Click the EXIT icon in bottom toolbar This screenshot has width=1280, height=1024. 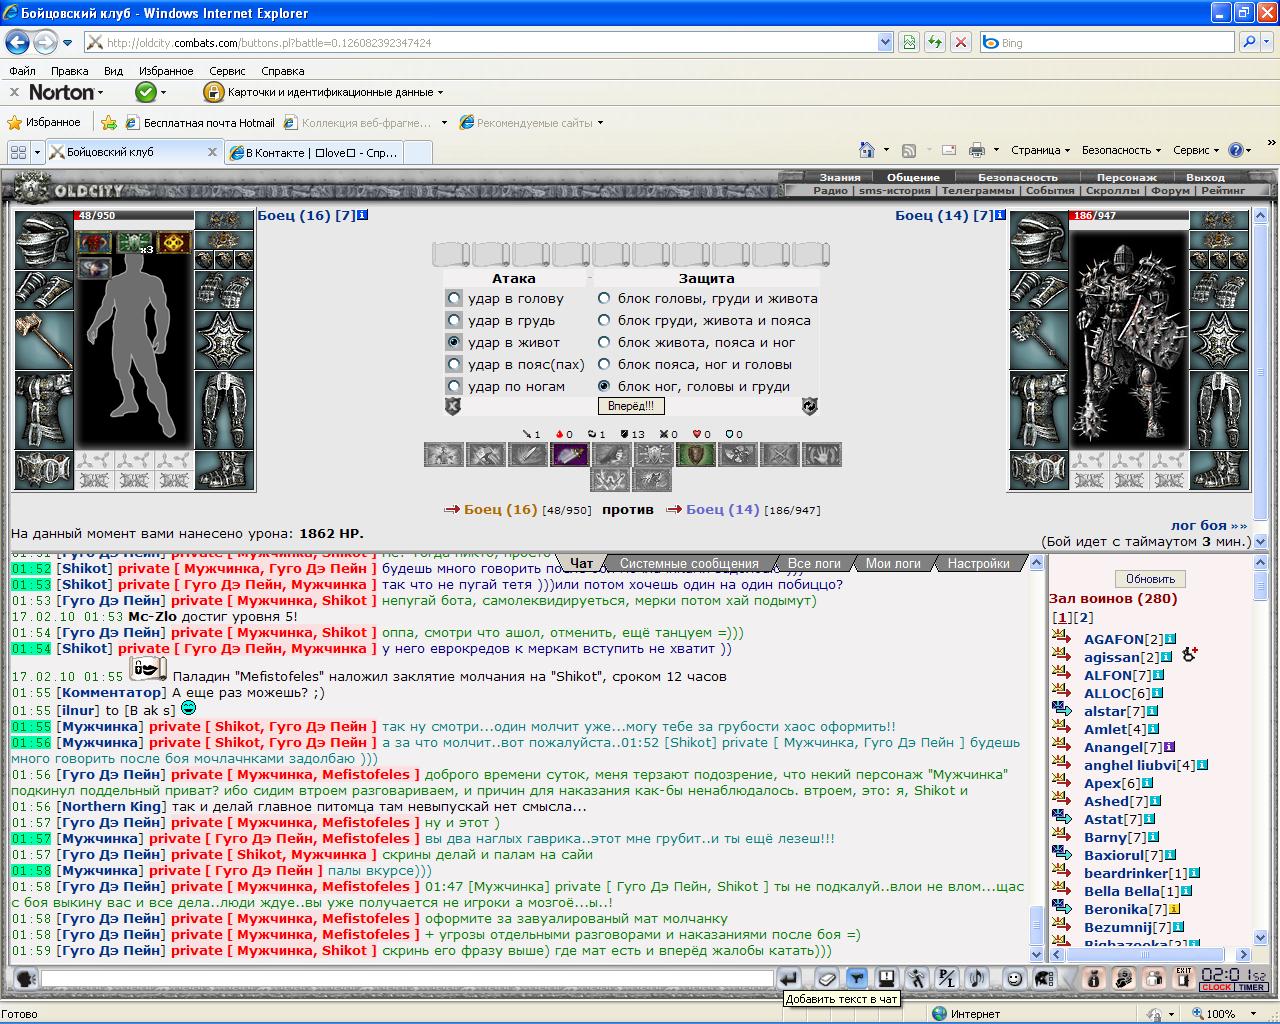point(1184,978)
